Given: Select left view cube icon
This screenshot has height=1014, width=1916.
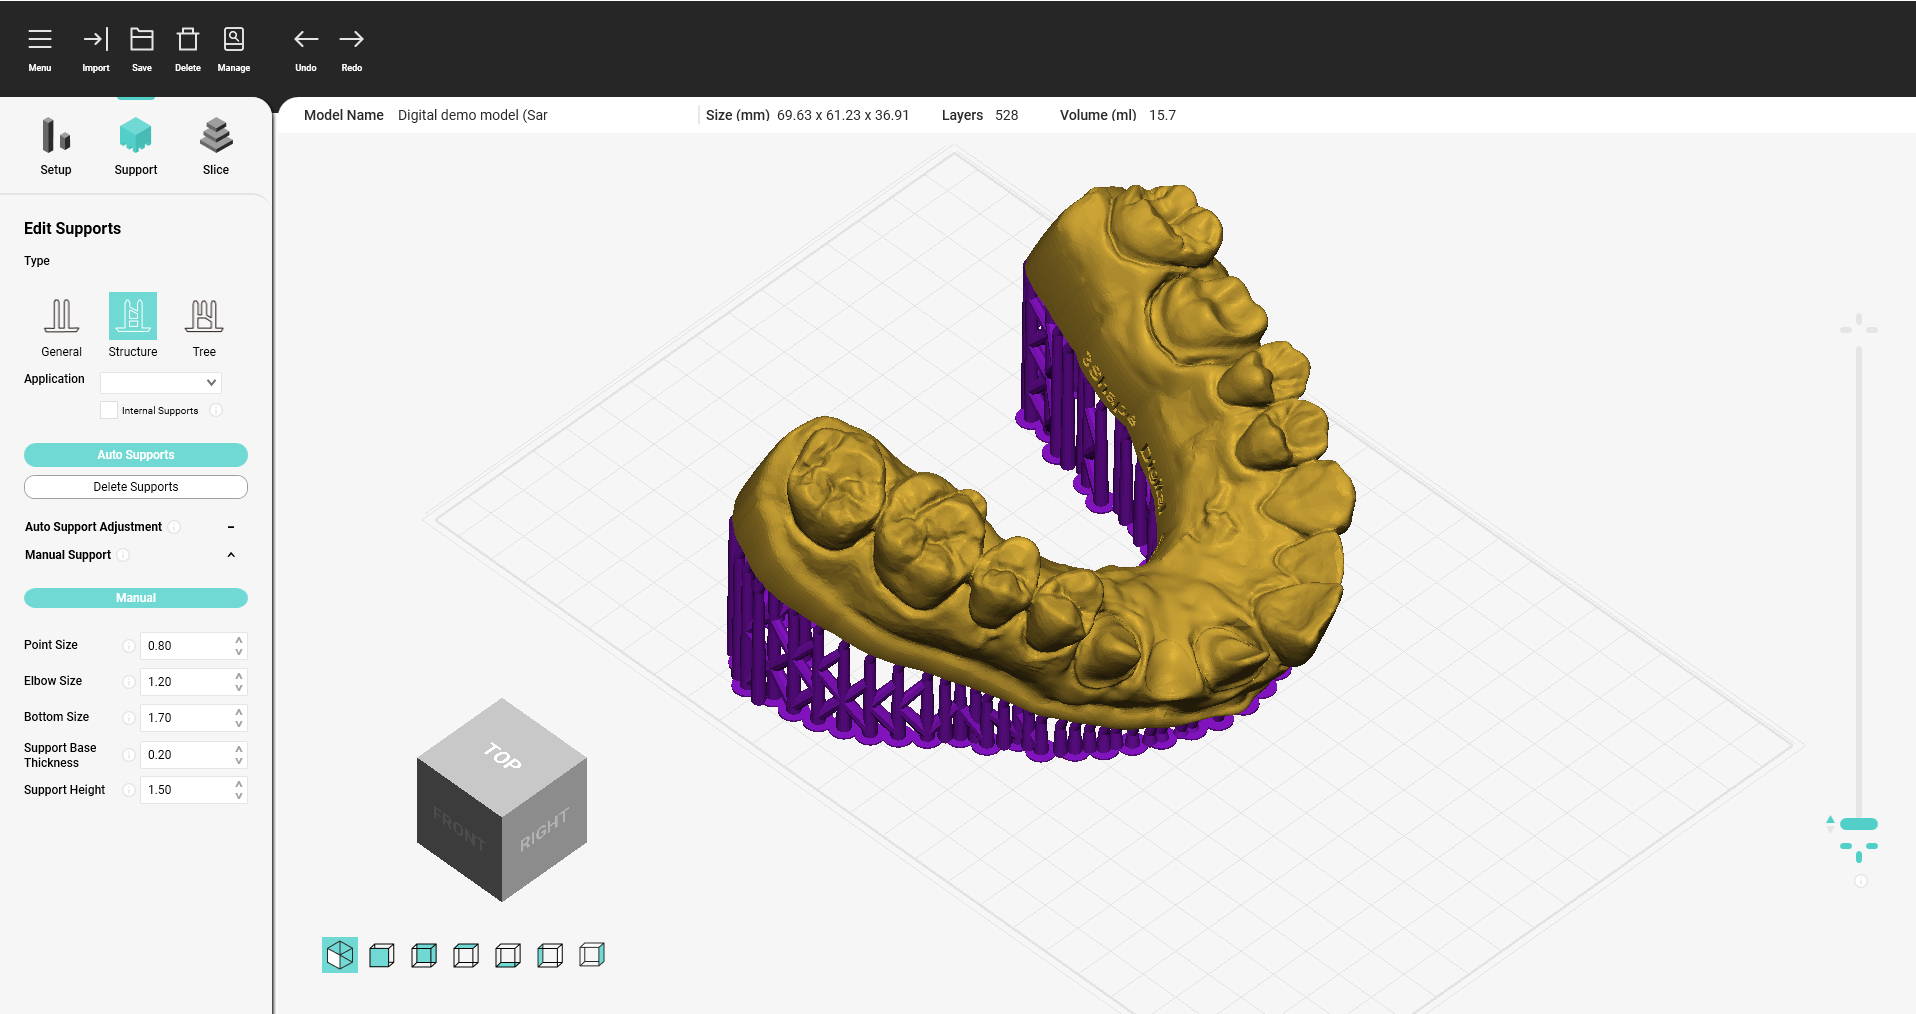Looking at the screenshot, I should point(550,955).
